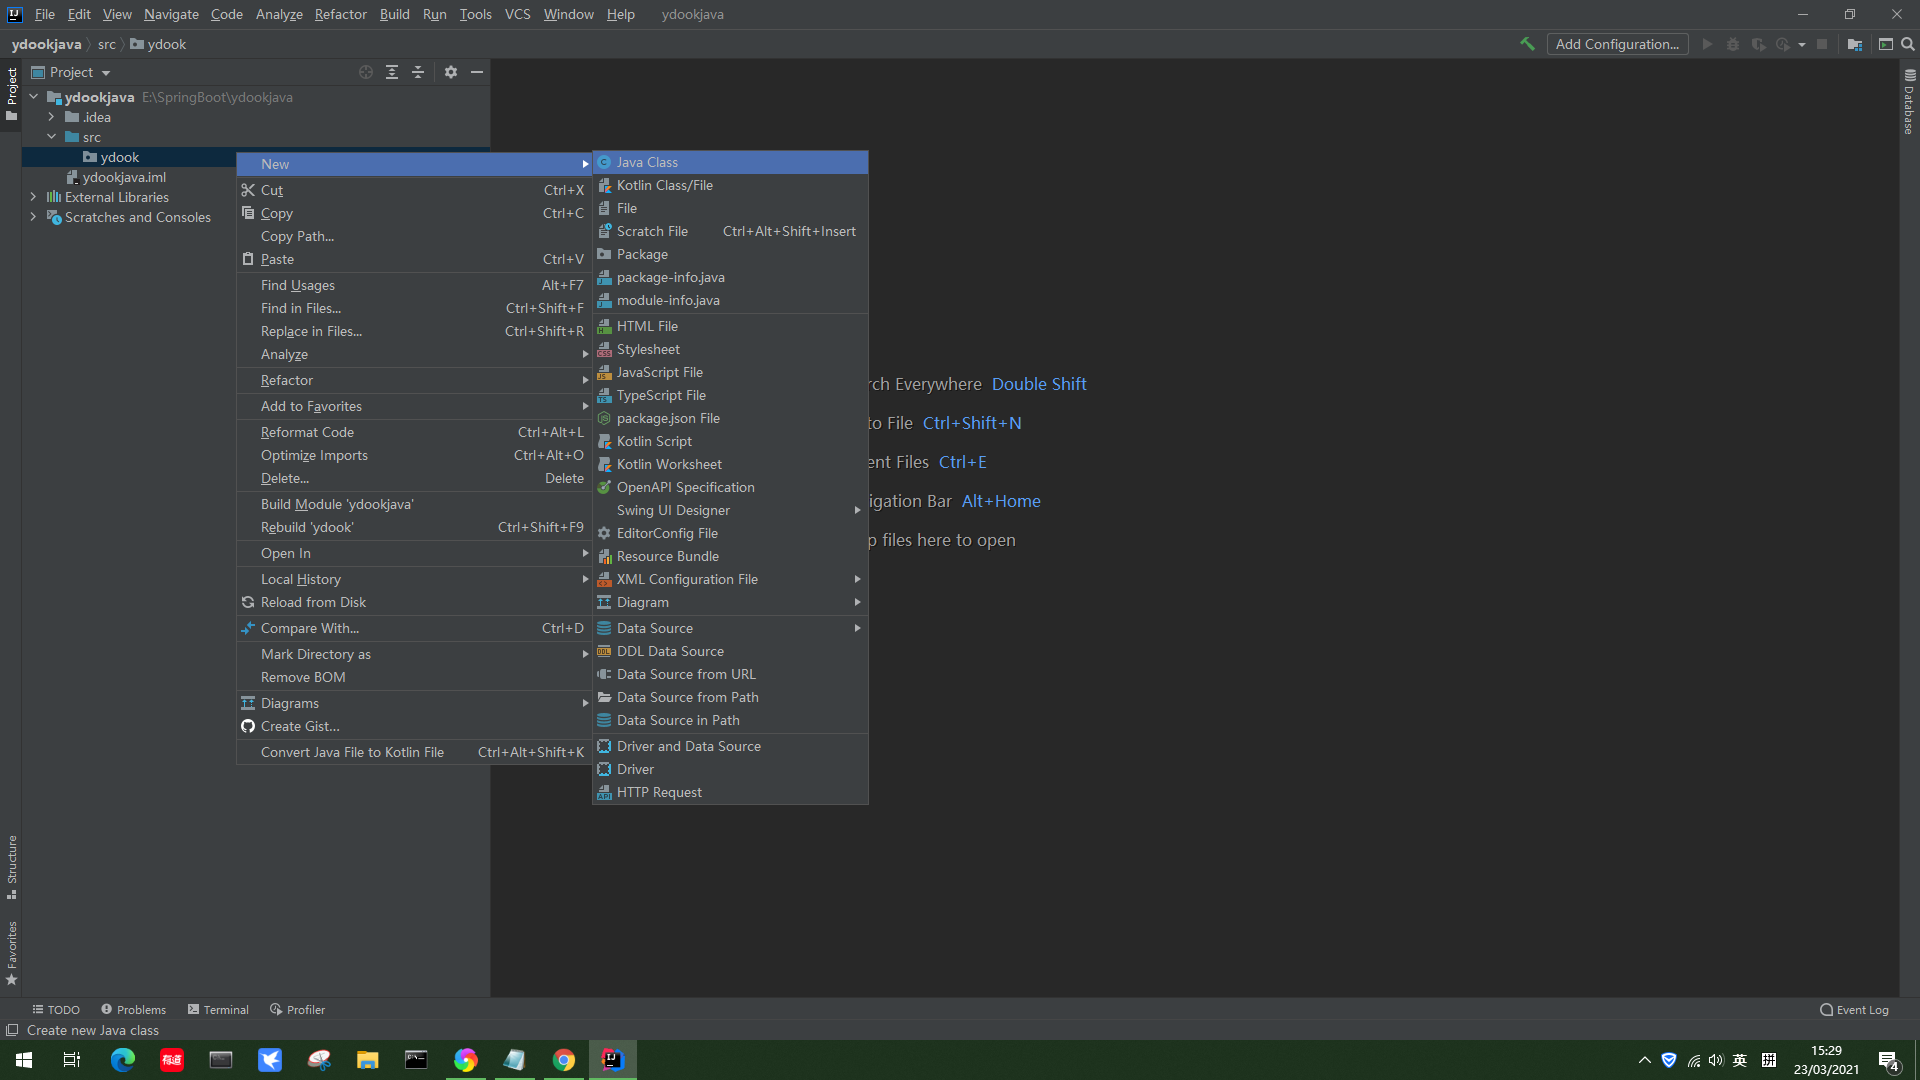Expand the External Libraries tree node
Viewport: 1920px width, 1080px height.
pos(34,197)
